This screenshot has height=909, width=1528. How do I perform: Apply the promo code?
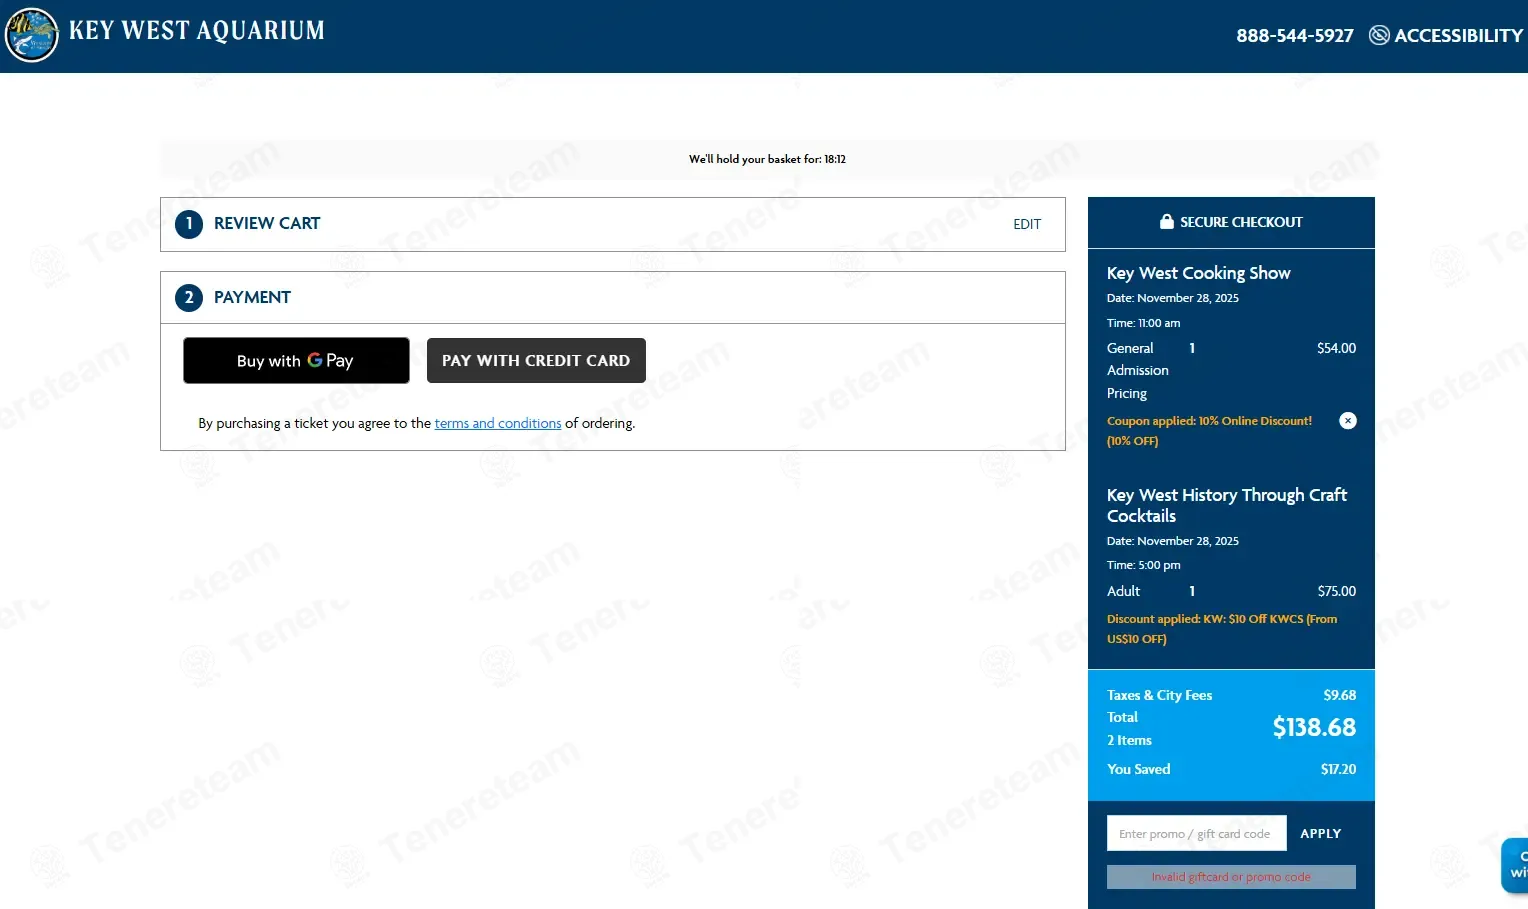pos(1321,833)
